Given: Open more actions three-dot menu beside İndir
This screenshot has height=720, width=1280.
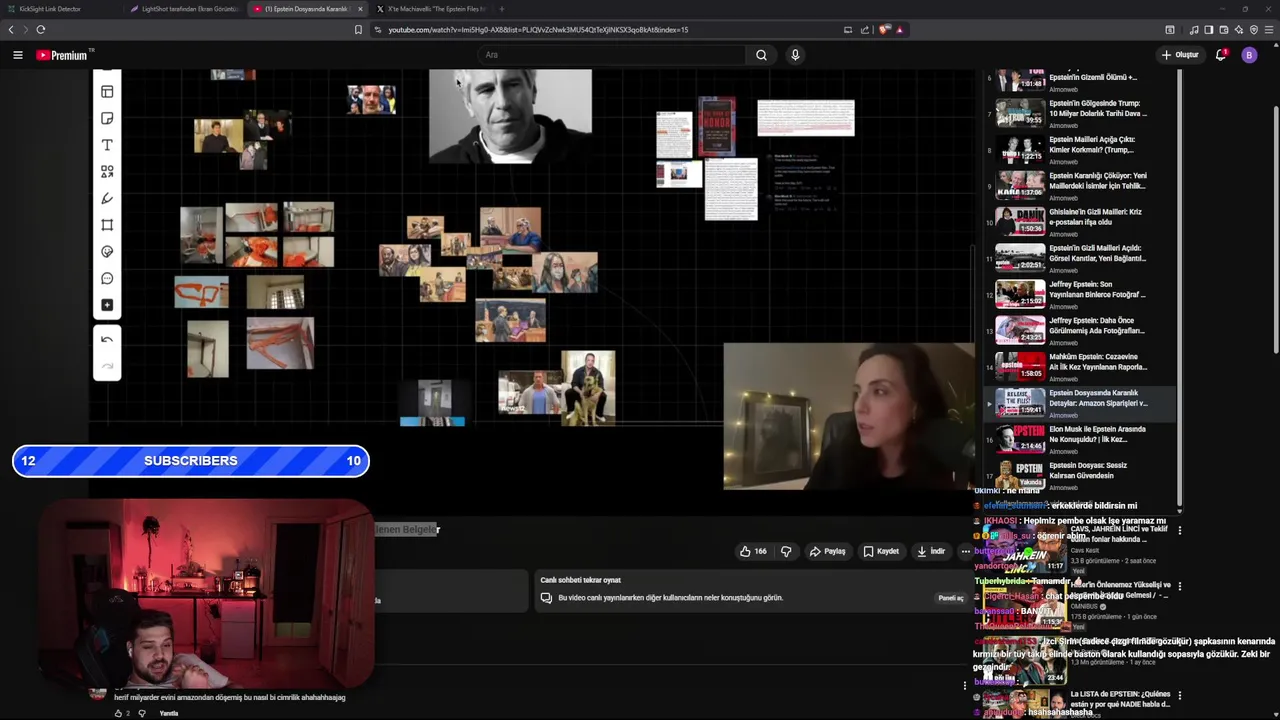Looking at the screenshot, I should 965,551.
